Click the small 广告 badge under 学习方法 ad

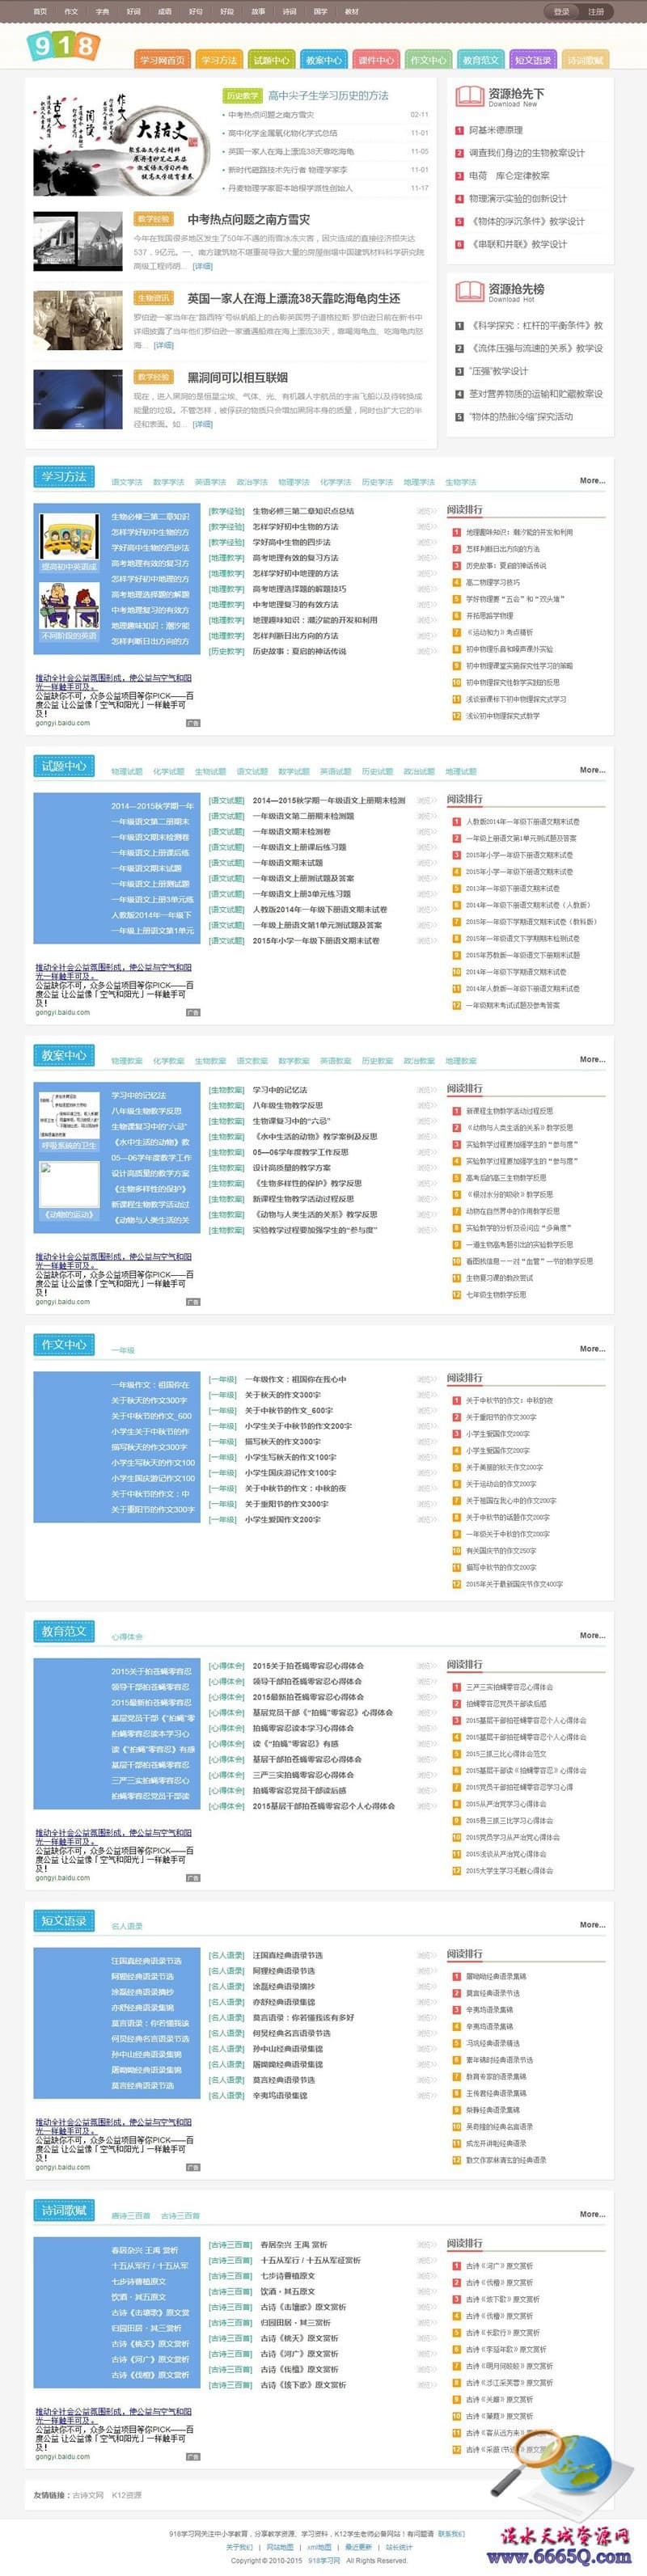pos(193,723)
